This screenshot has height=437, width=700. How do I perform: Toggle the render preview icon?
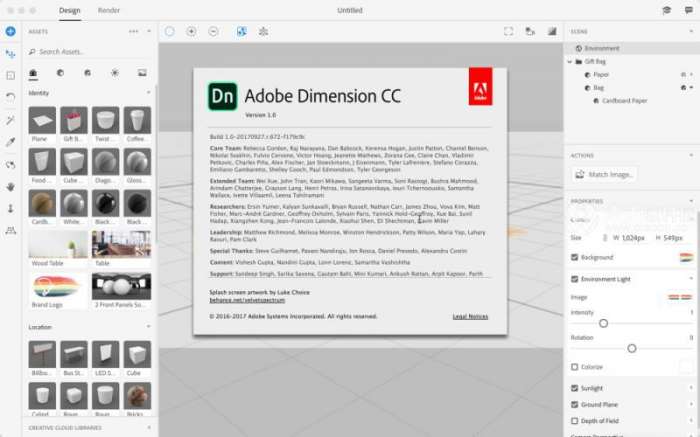point(552,31)
